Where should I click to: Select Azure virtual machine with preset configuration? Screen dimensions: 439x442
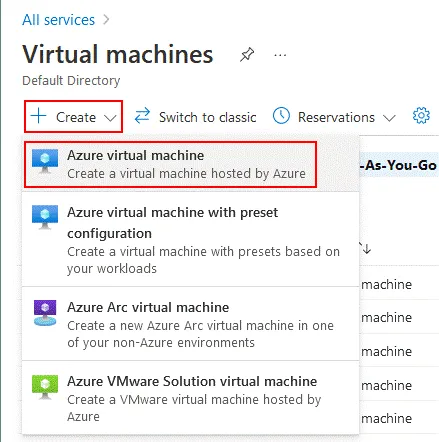pos(190,239)
